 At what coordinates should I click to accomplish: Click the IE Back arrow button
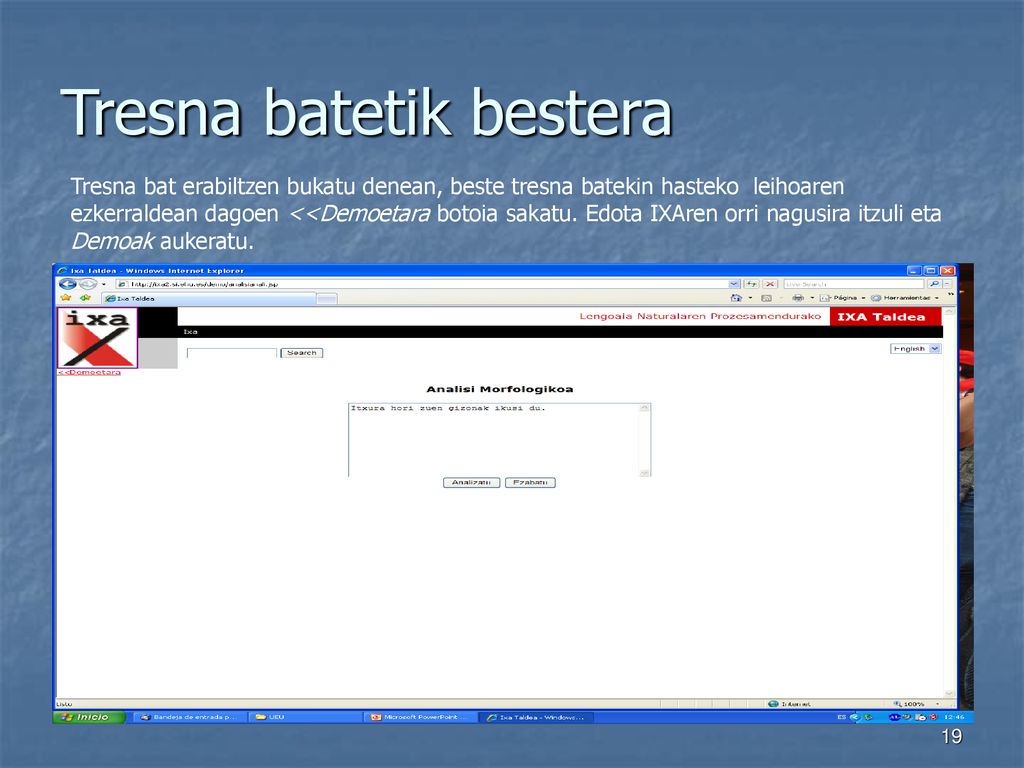click(x=67, y=284)
